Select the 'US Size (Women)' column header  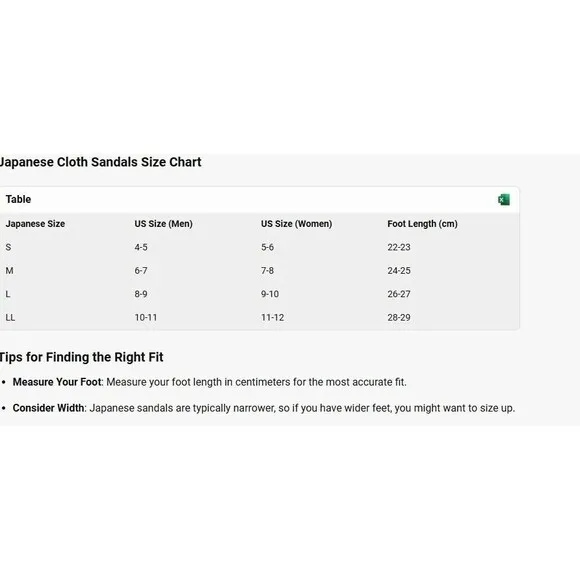[x=297, y=224]
